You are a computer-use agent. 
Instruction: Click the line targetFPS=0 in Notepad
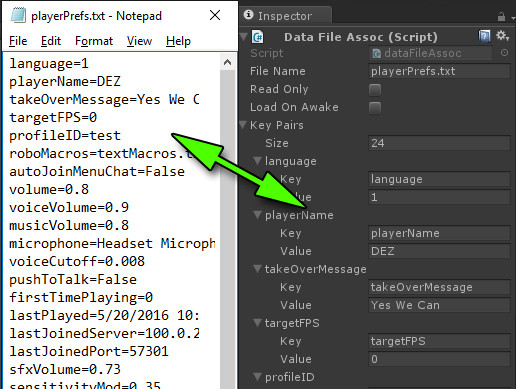(x=53, y=117)
